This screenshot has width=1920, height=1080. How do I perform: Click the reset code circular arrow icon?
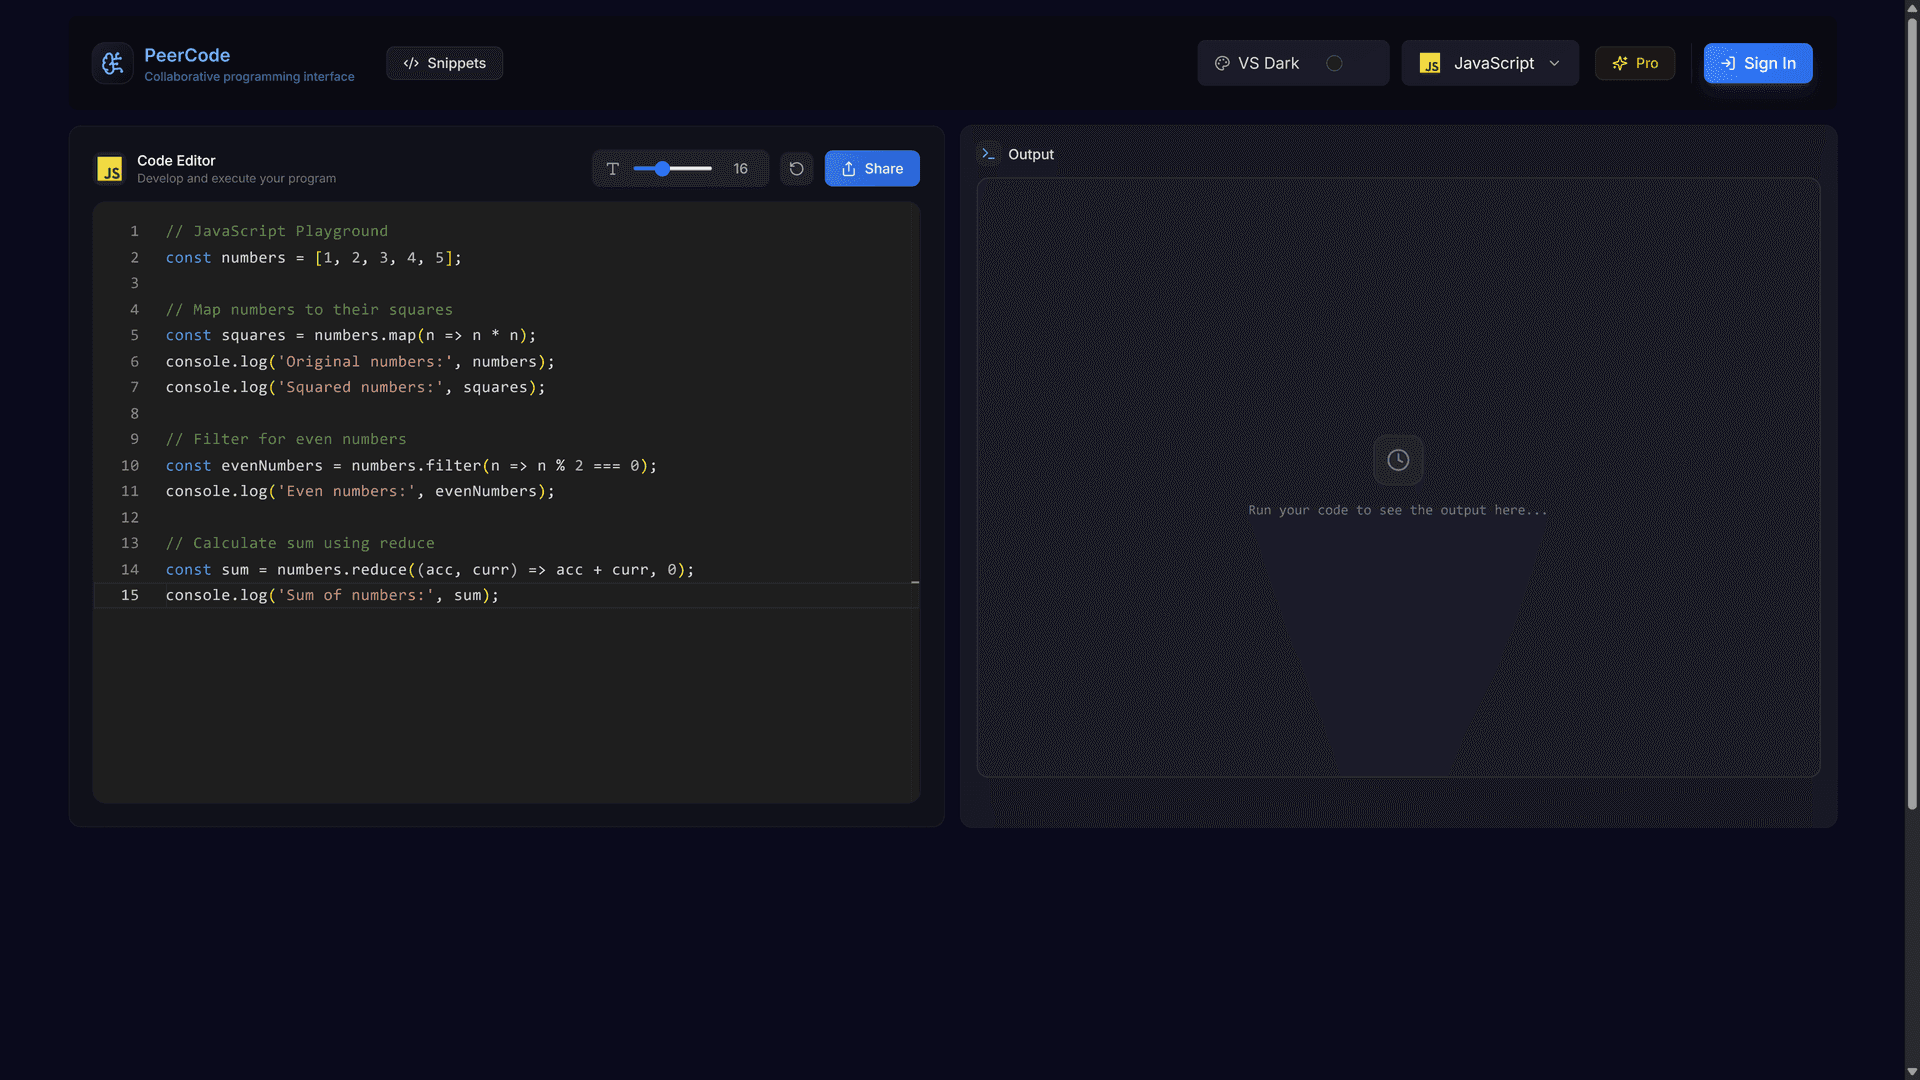[796, 168]
